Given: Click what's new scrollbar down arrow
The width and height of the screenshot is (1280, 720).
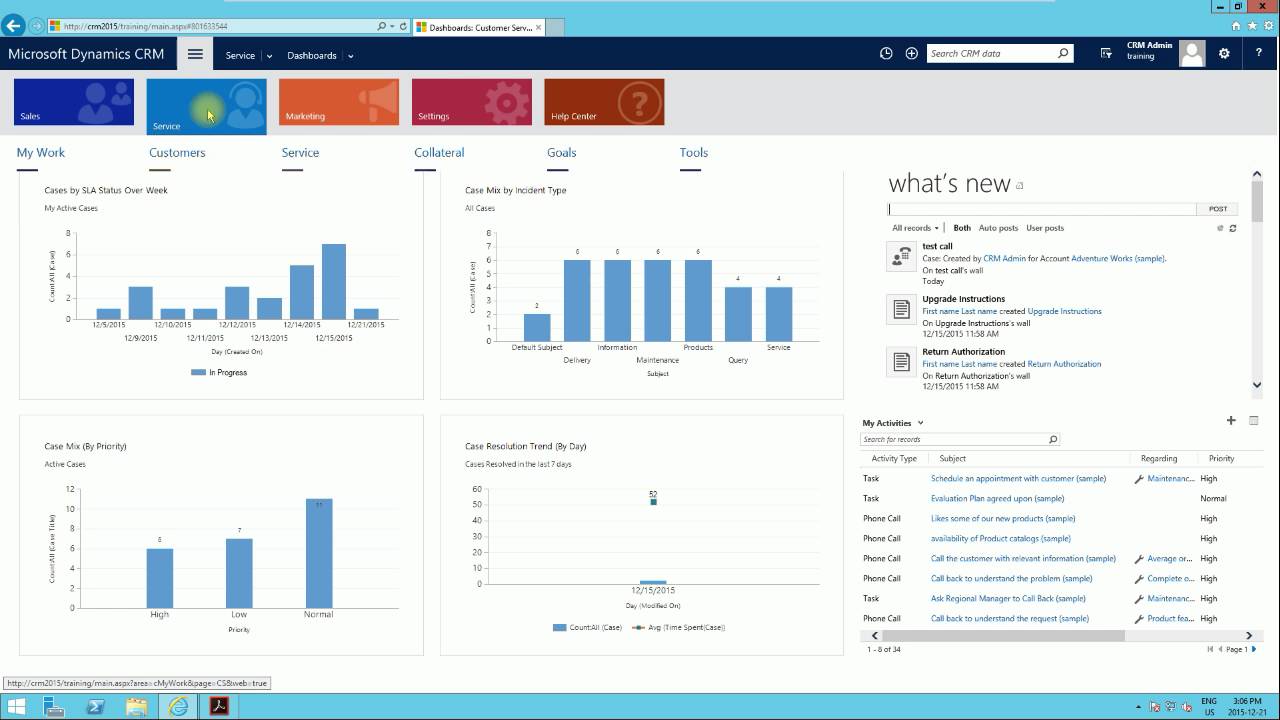Looking at the screenshot, I should (x=1257, y=385).
